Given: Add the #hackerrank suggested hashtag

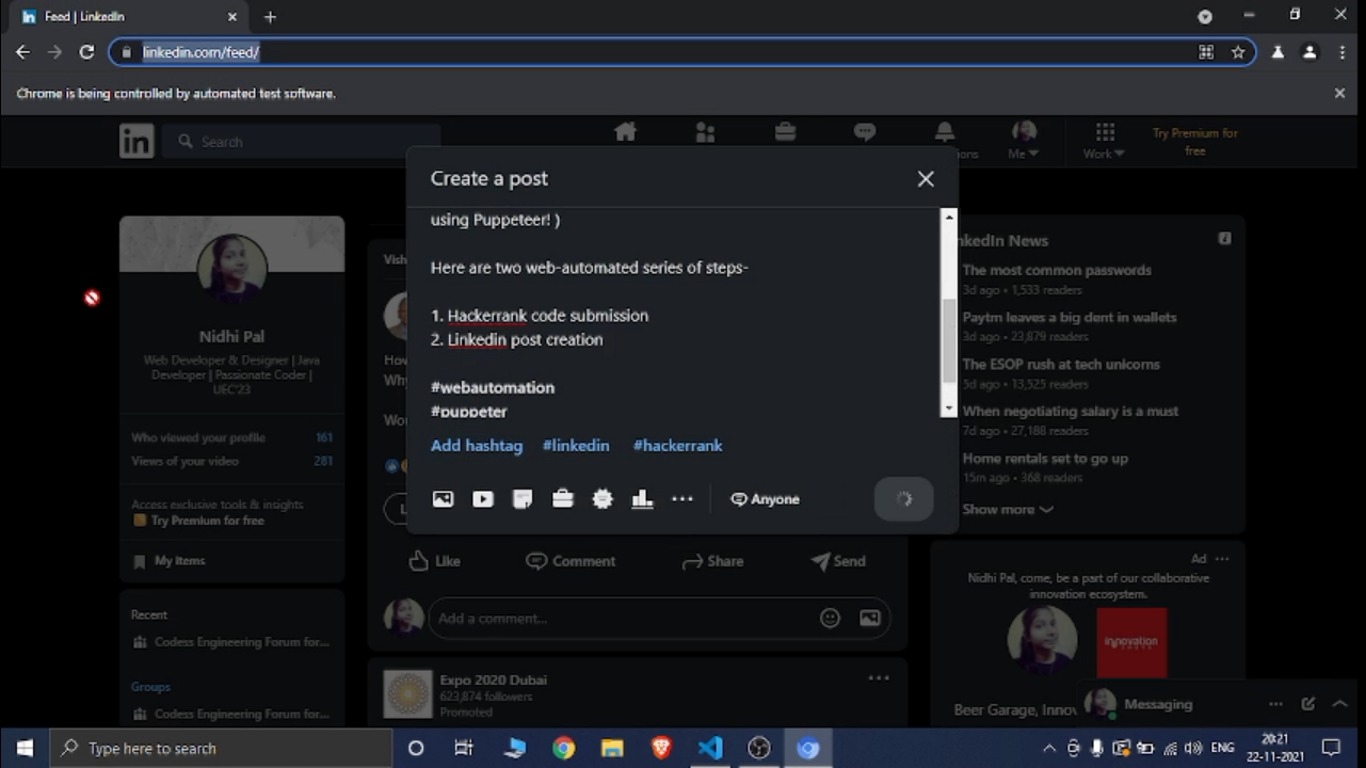Looking at the screenshot, I should tap(677, 446).
